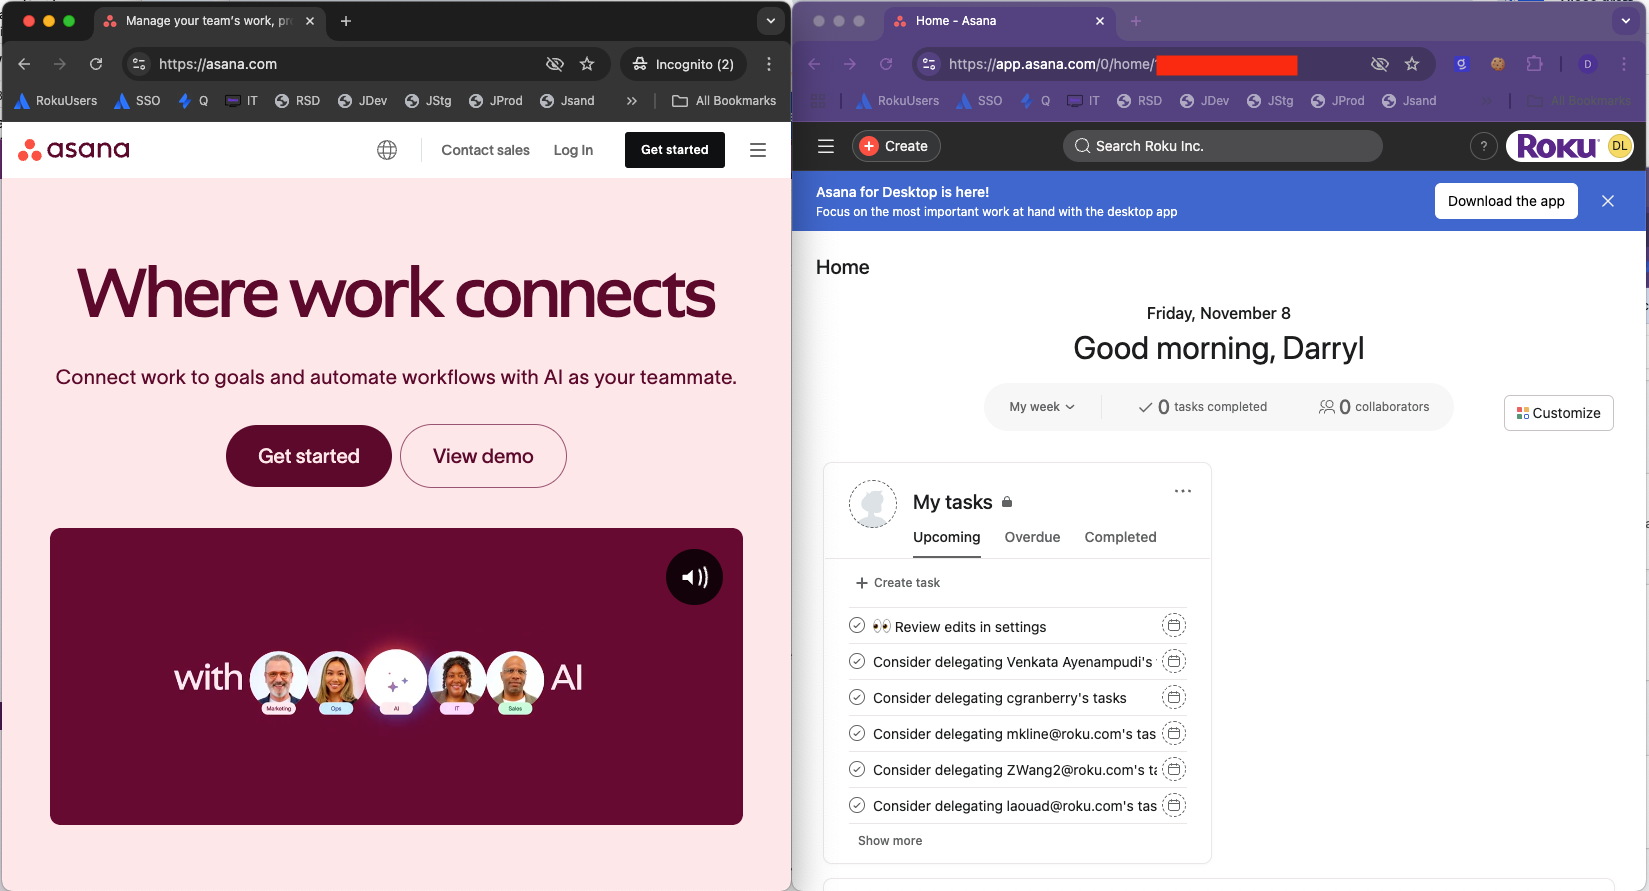
Task: Click the Search Roku Inc. field
Action: coord(1223,146)
